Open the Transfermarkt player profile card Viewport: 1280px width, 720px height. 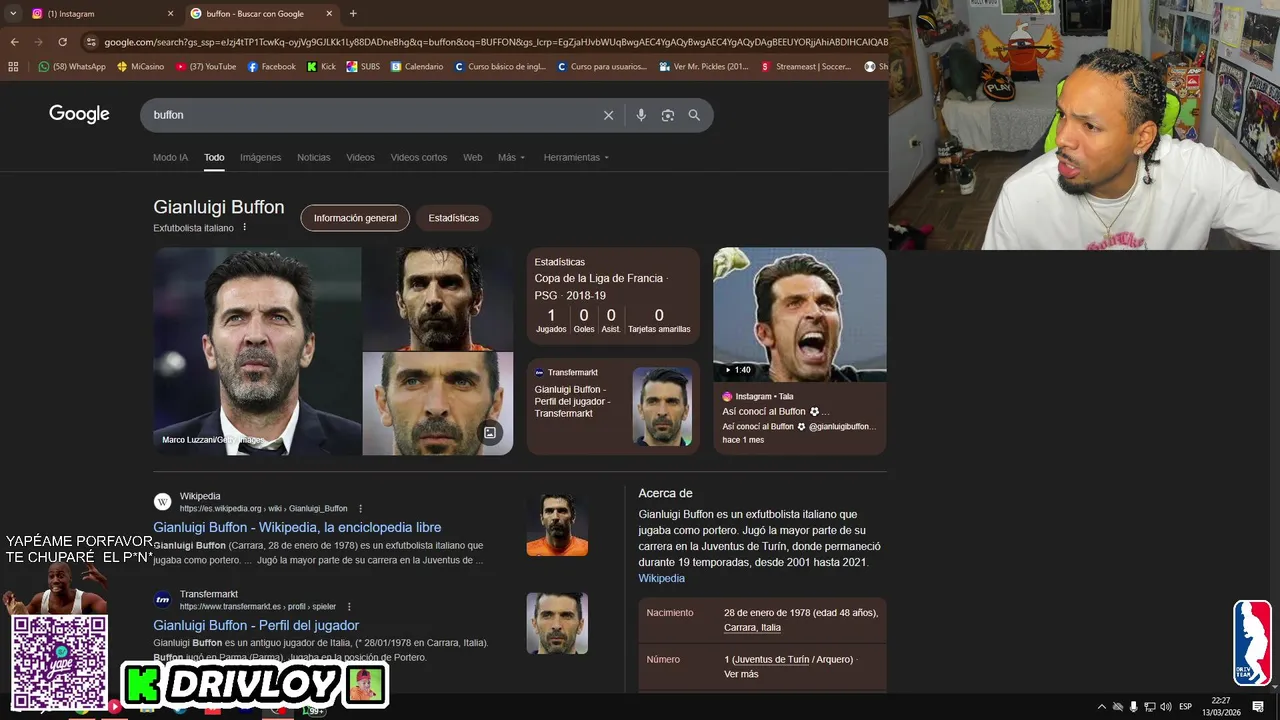[613, 405]
